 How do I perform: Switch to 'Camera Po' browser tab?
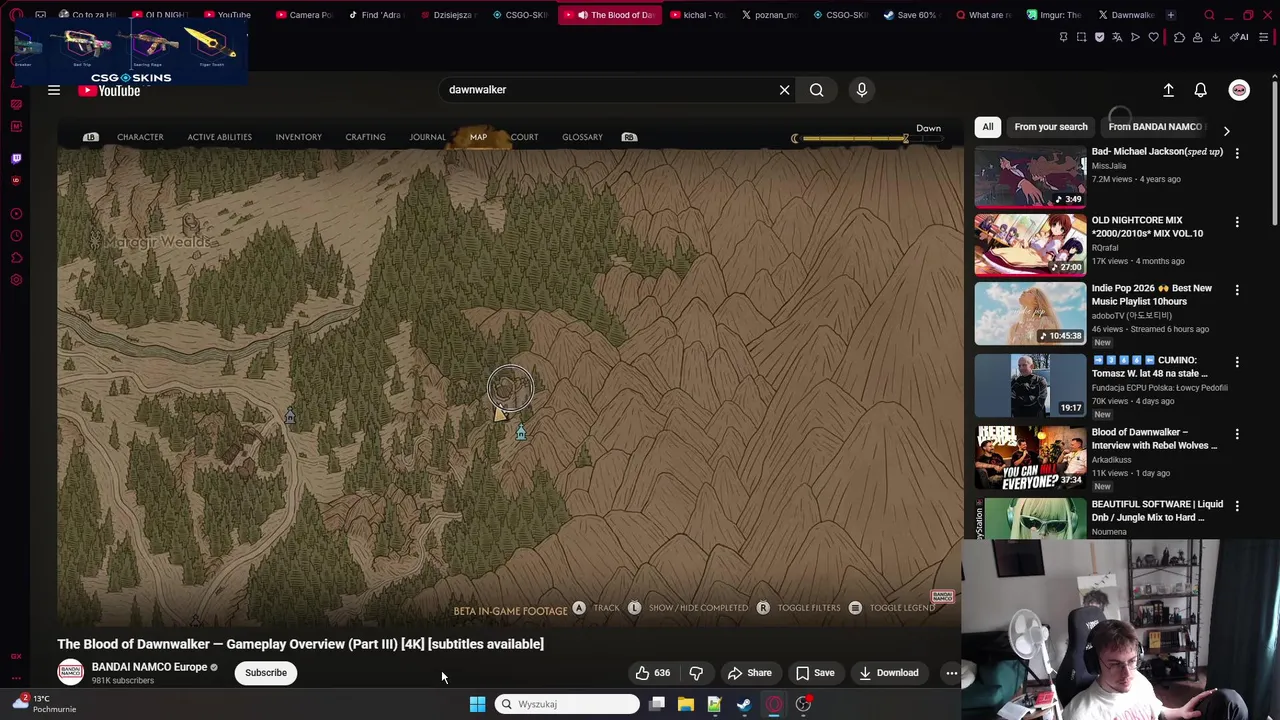(x=303, y=15)
